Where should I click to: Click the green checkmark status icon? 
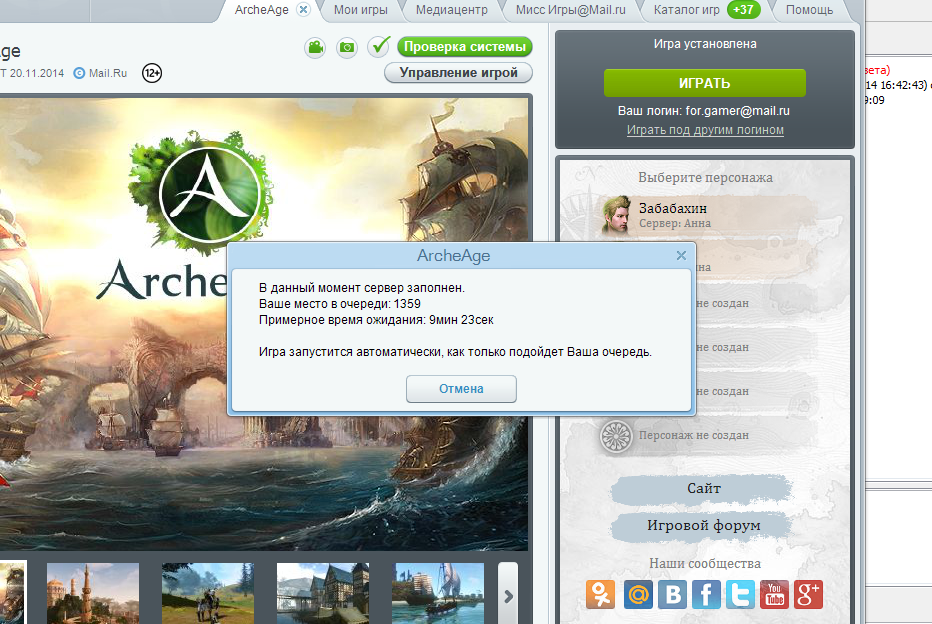(379, 46)
